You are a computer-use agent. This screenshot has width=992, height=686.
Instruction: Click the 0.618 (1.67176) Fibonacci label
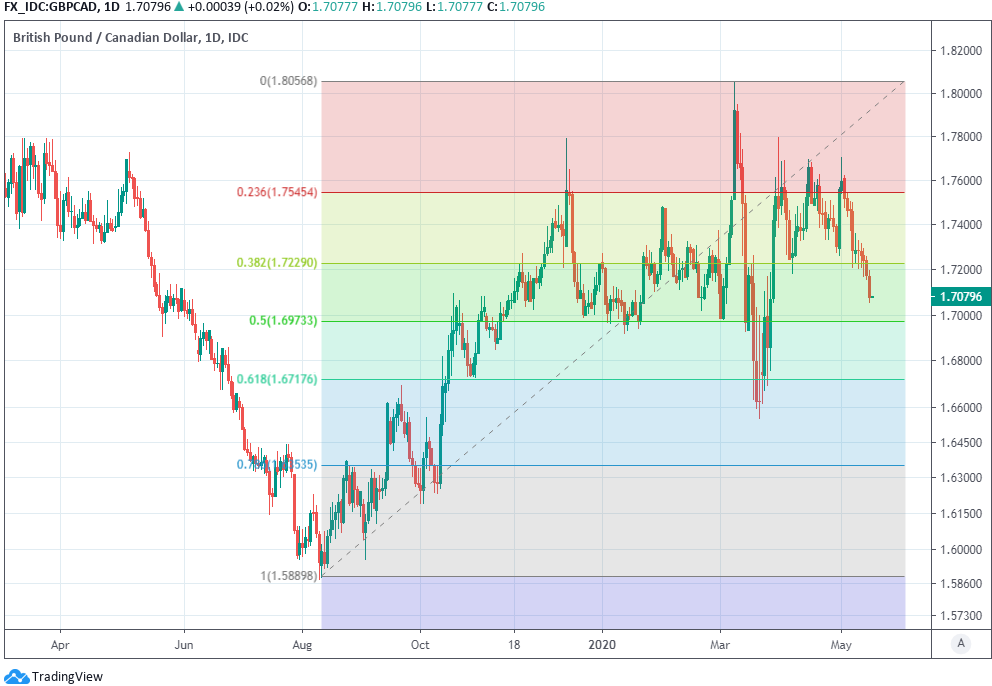point(277,379)
